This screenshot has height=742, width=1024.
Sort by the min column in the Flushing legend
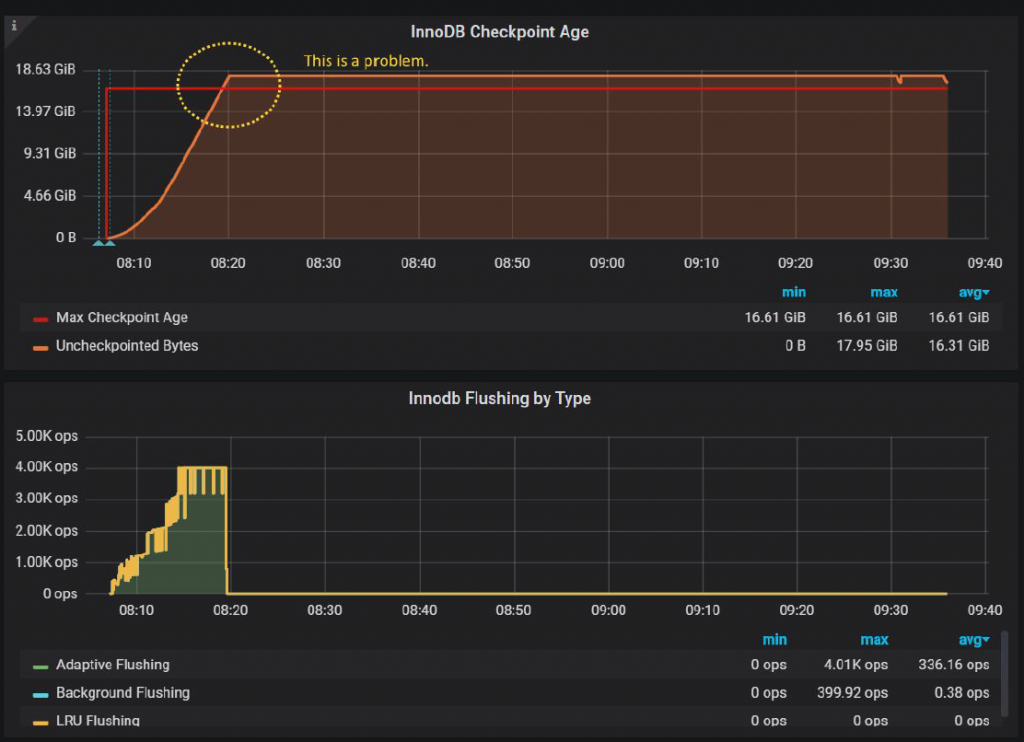(x=777, y=639)
